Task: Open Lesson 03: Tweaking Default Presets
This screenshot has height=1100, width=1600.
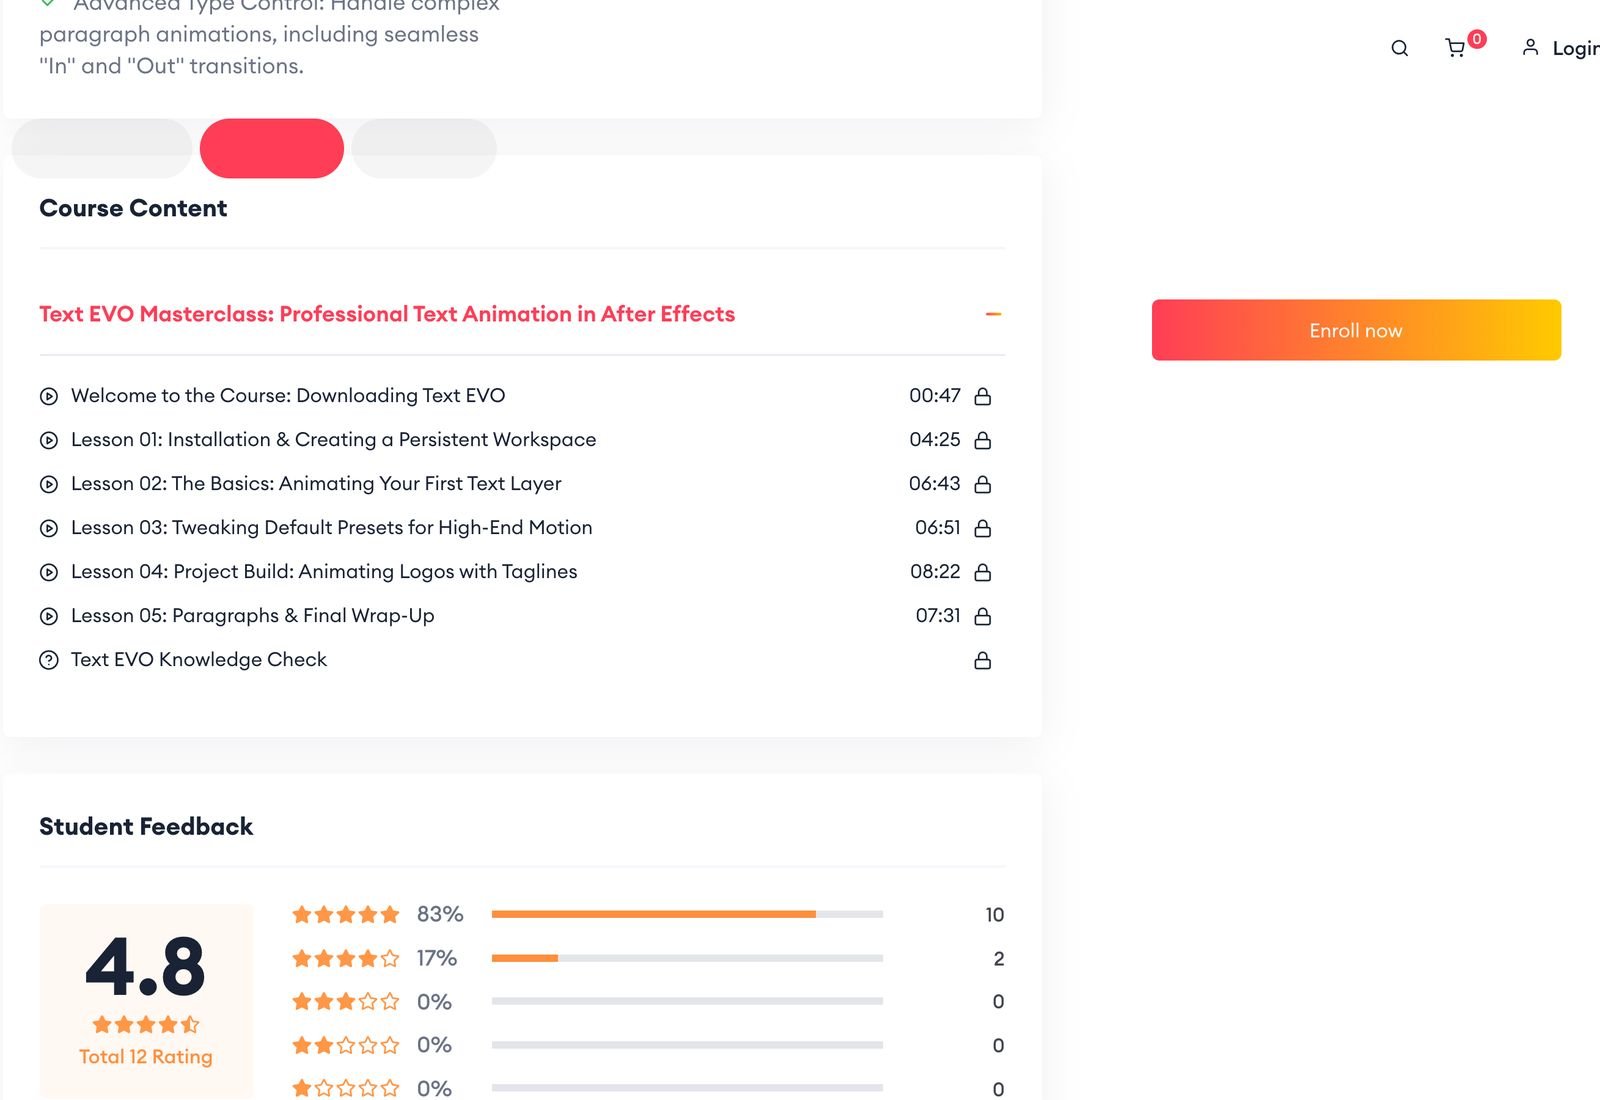Action: click(331, 527)
